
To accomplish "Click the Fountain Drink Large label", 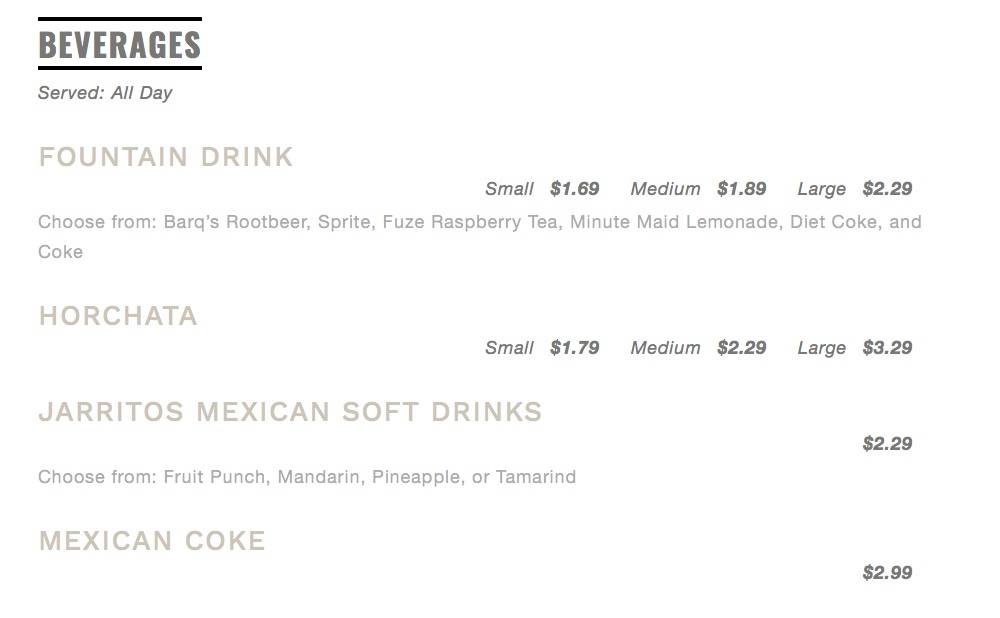I will click(x=821, y=189).
